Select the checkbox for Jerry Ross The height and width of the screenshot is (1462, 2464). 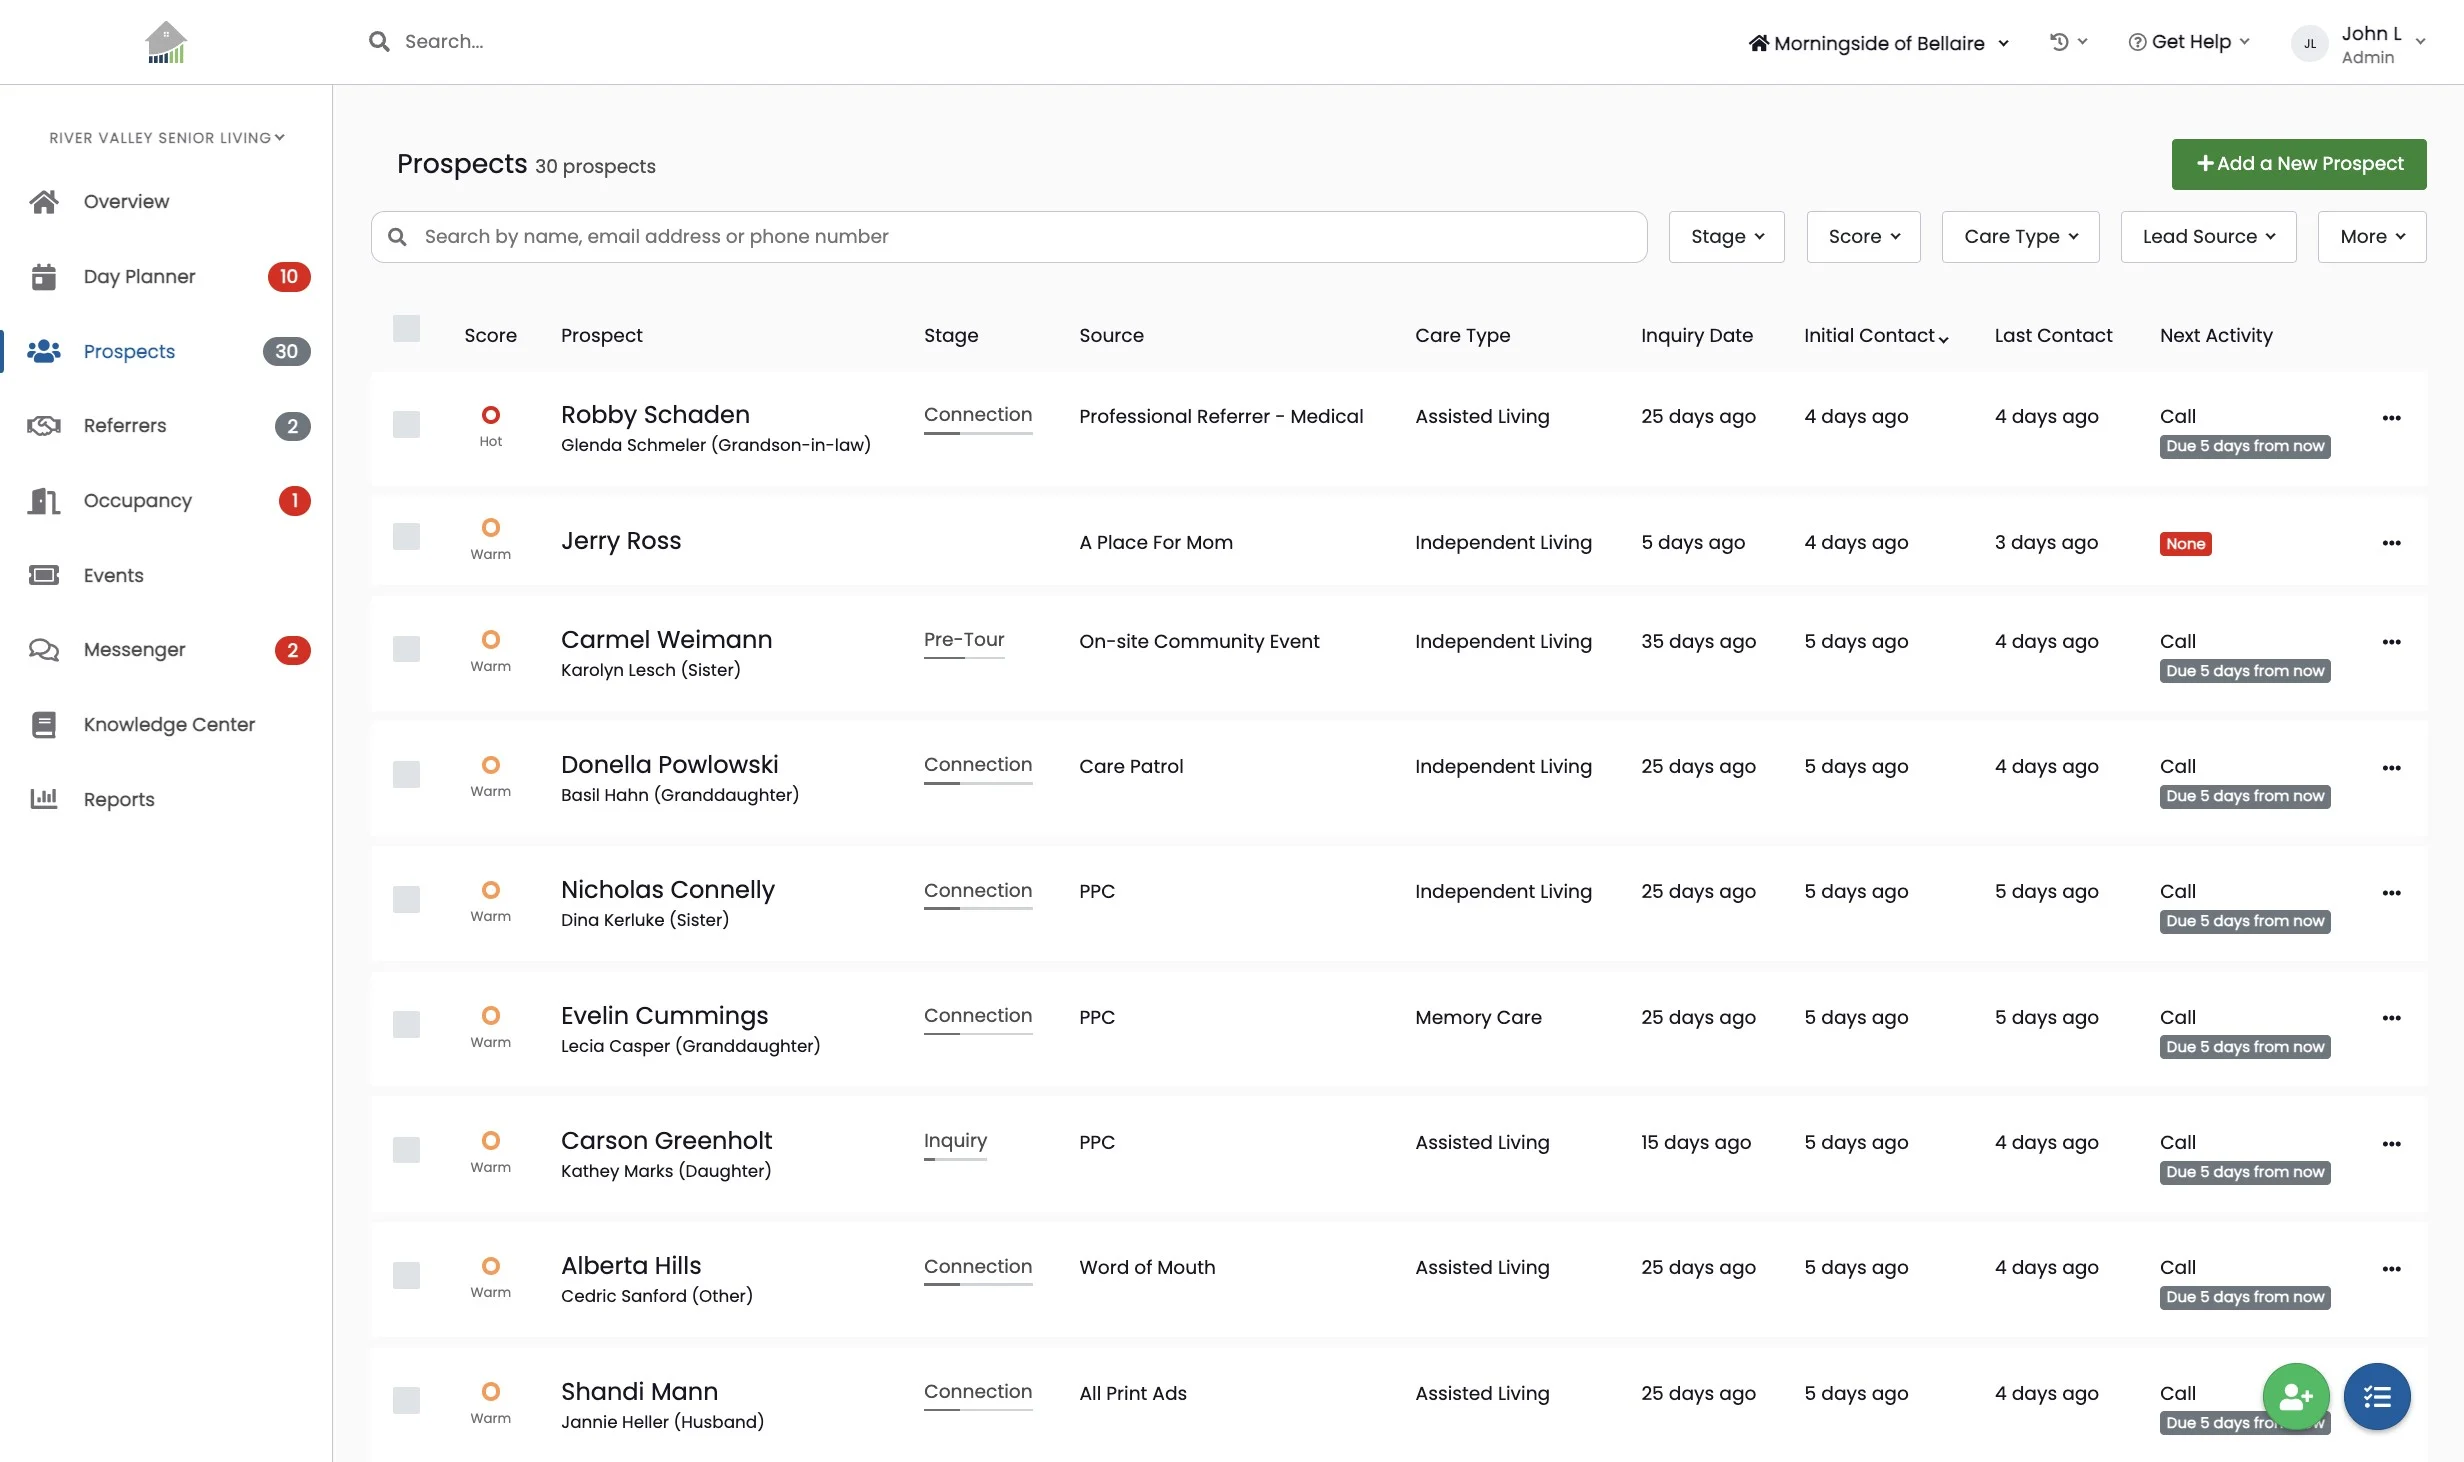406,537
